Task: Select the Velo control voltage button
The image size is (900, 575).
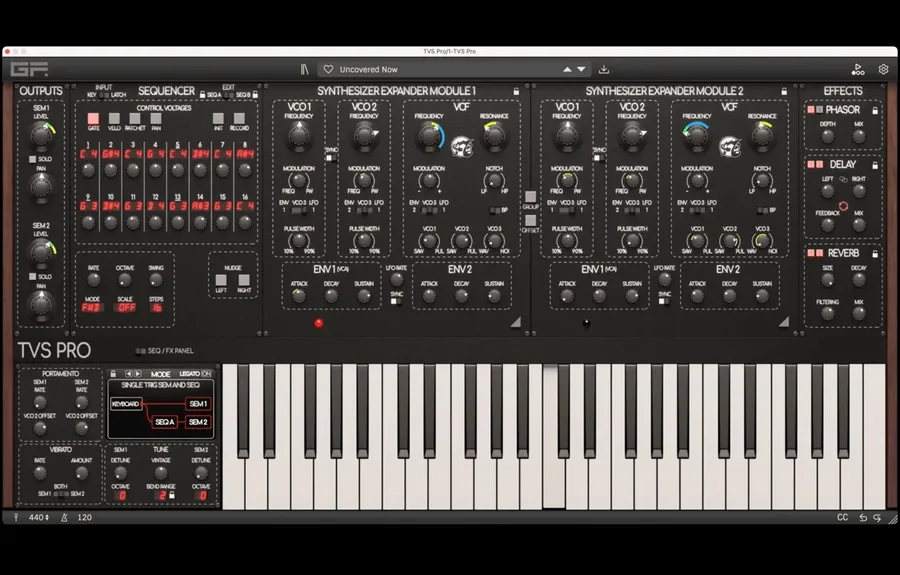Action: 114,119
